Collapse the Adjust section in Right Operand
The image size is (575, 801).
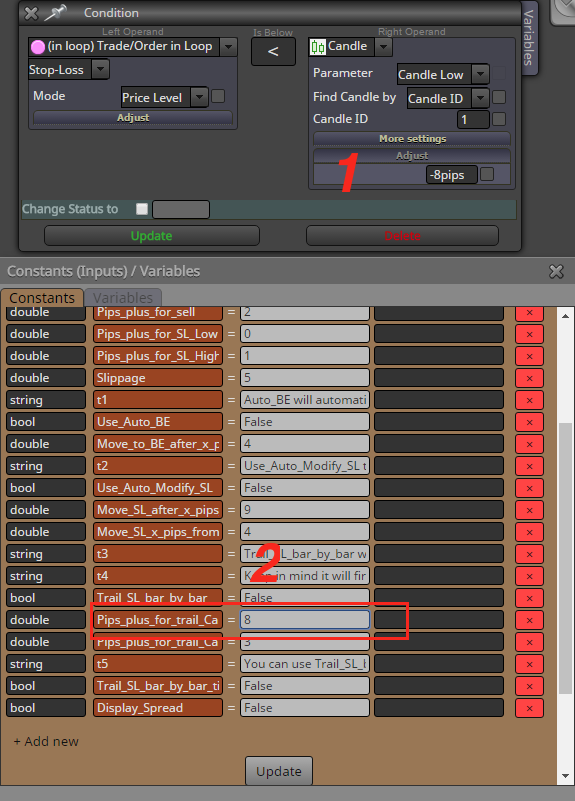point(412,155)
